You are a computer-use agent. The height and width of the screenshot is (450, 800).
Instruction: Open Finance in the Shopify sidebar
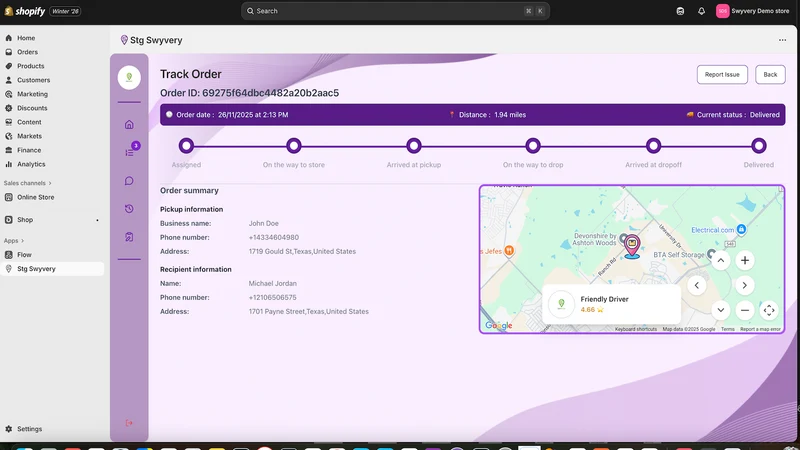29,150
